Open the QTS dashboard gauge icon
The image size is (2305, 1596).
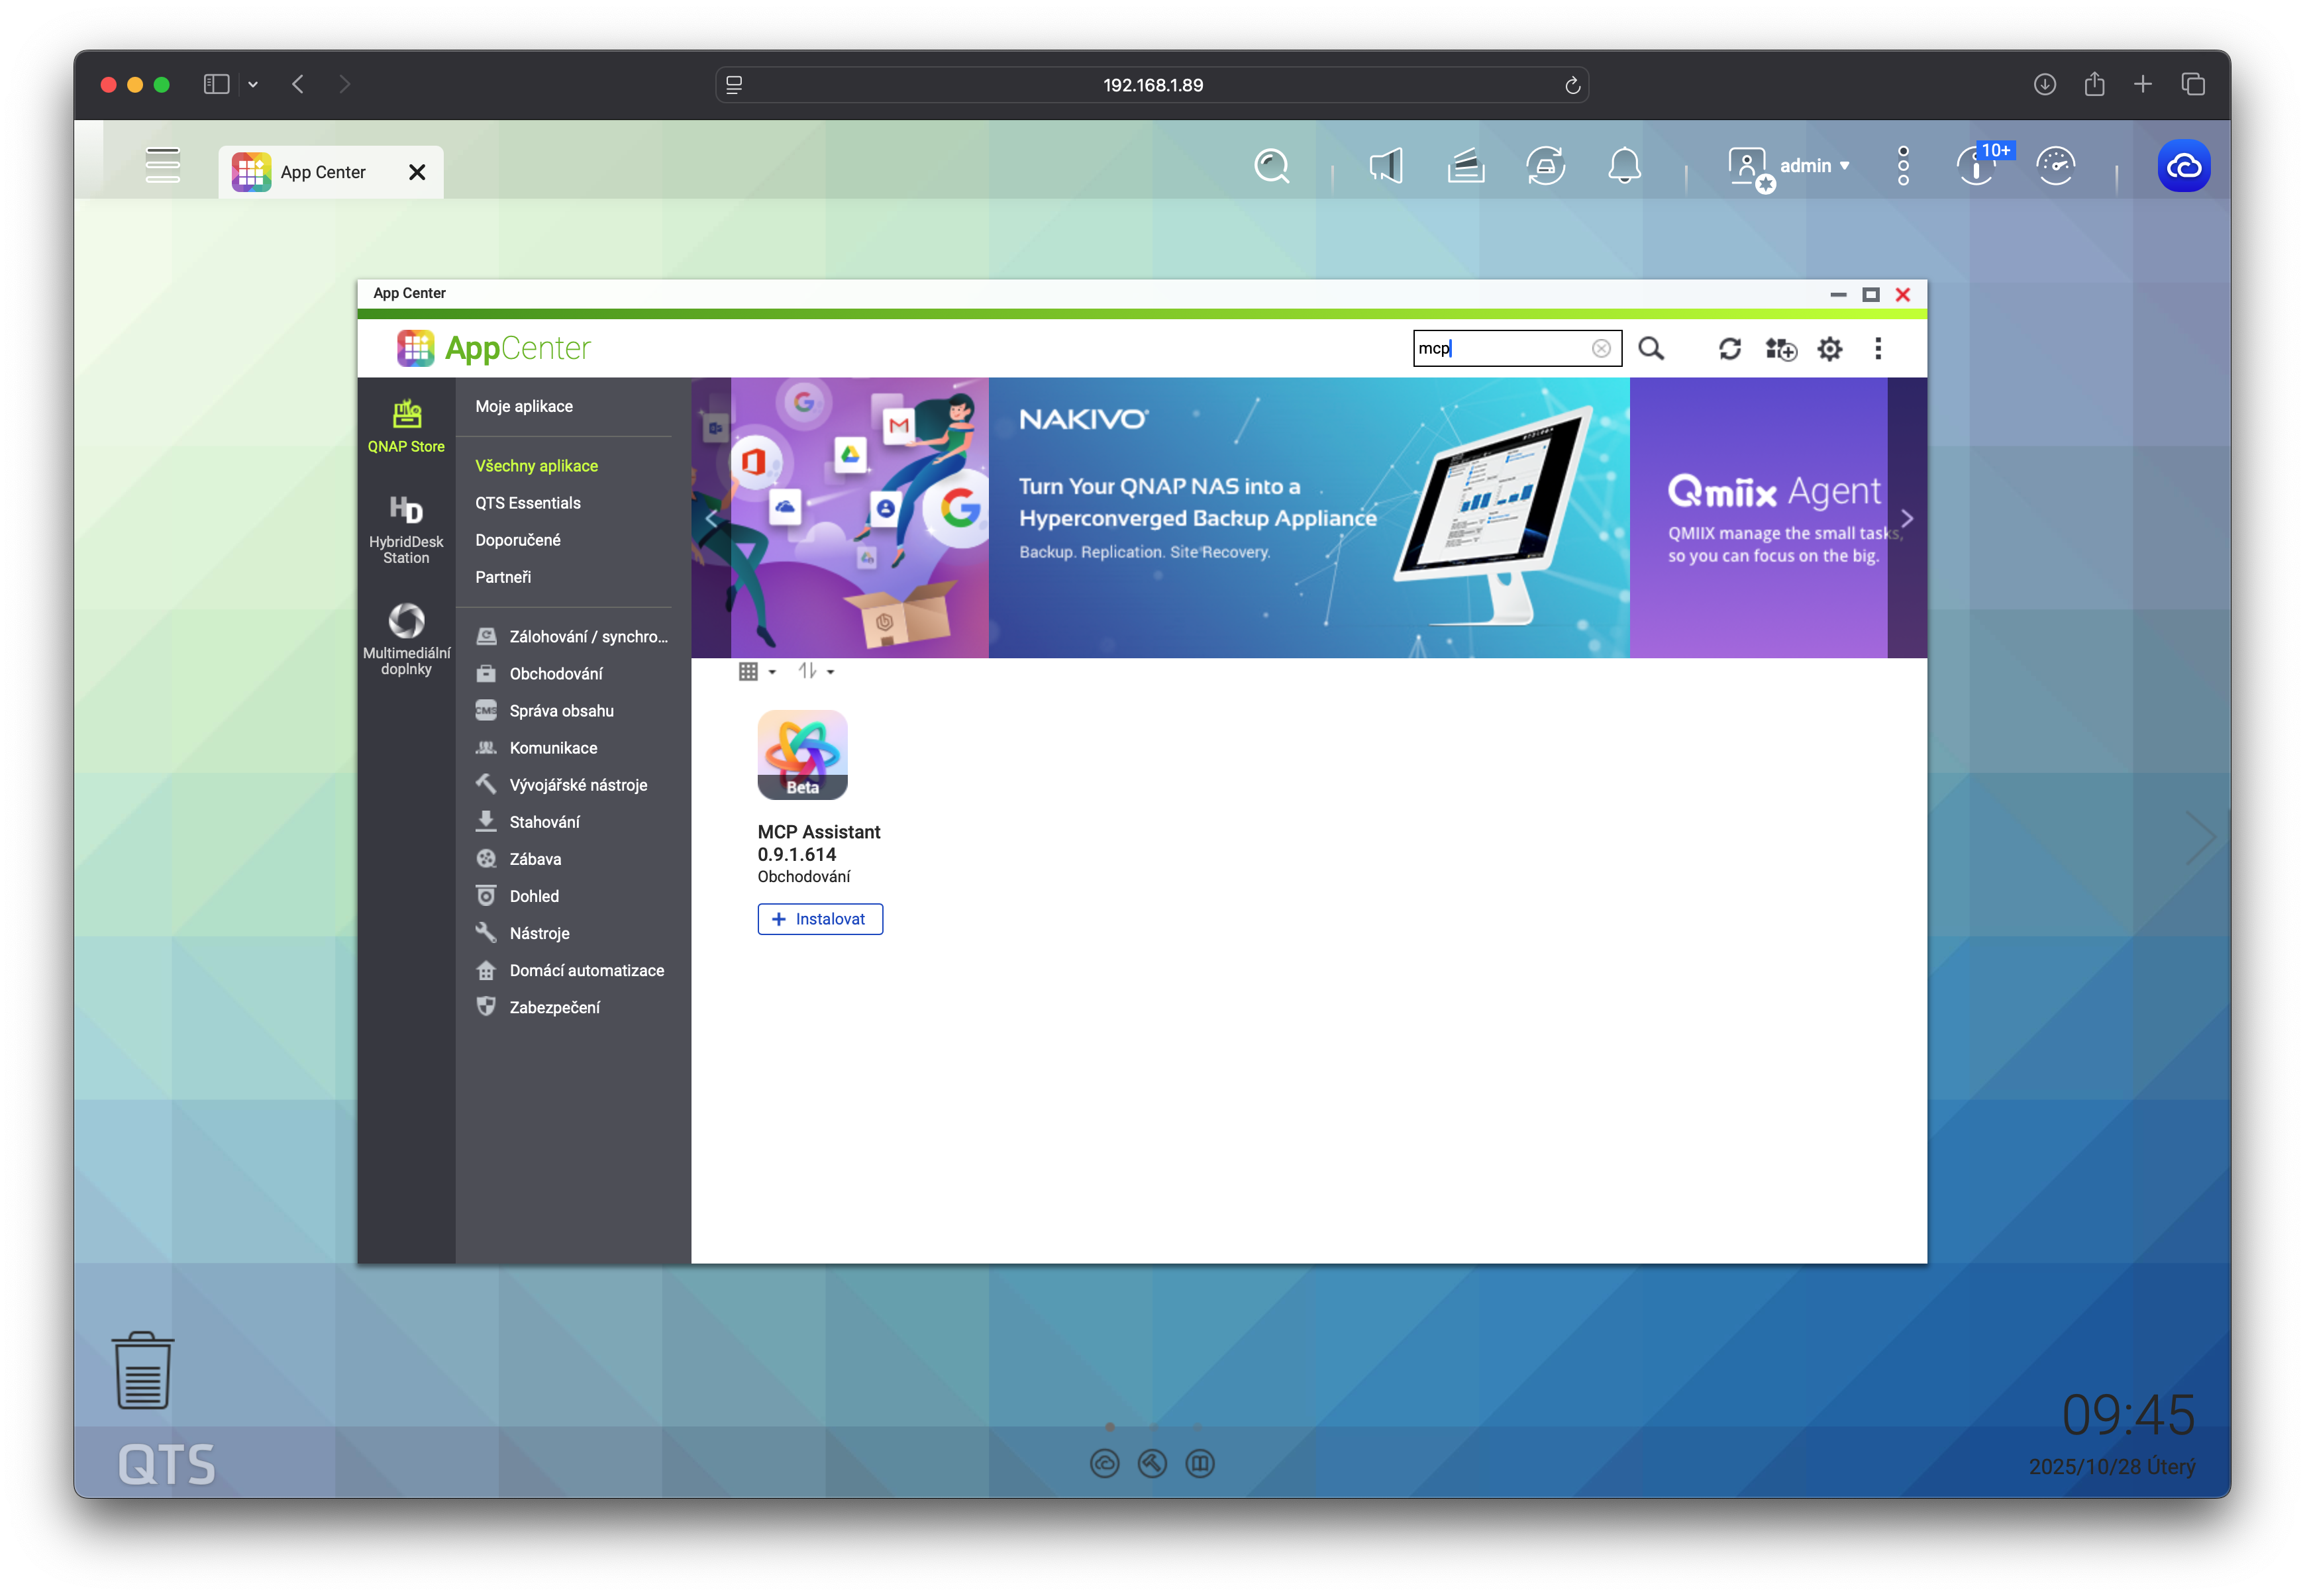(2056, 166)
